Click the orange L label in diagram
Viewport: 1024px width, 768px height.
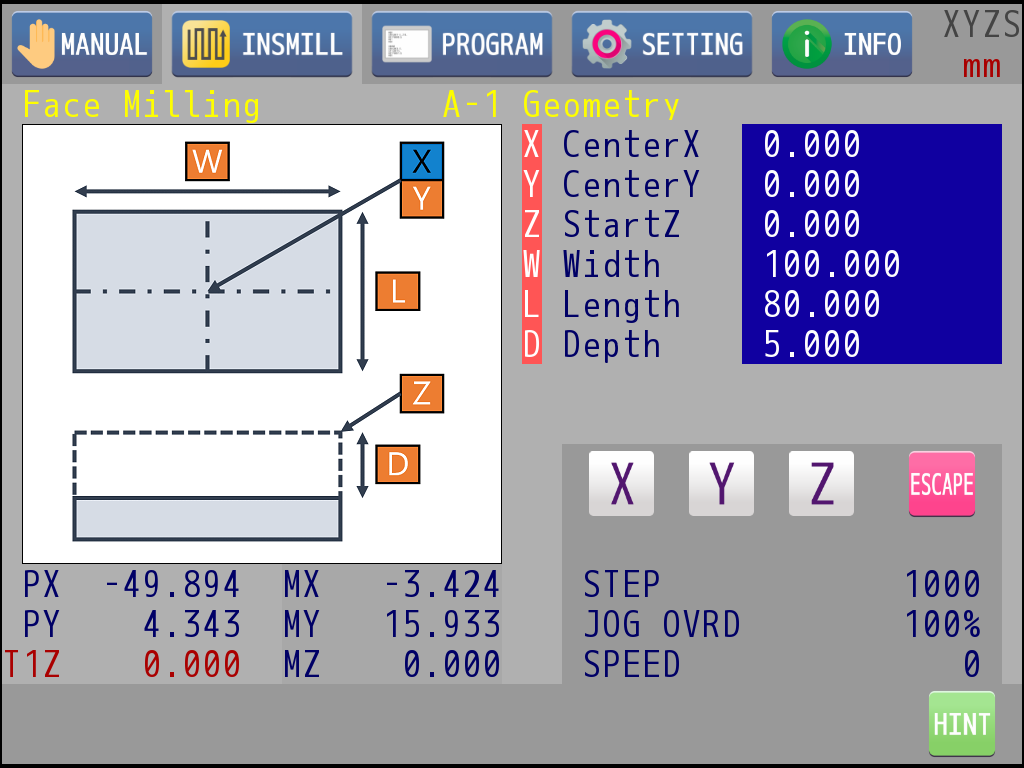coord(398,292)
